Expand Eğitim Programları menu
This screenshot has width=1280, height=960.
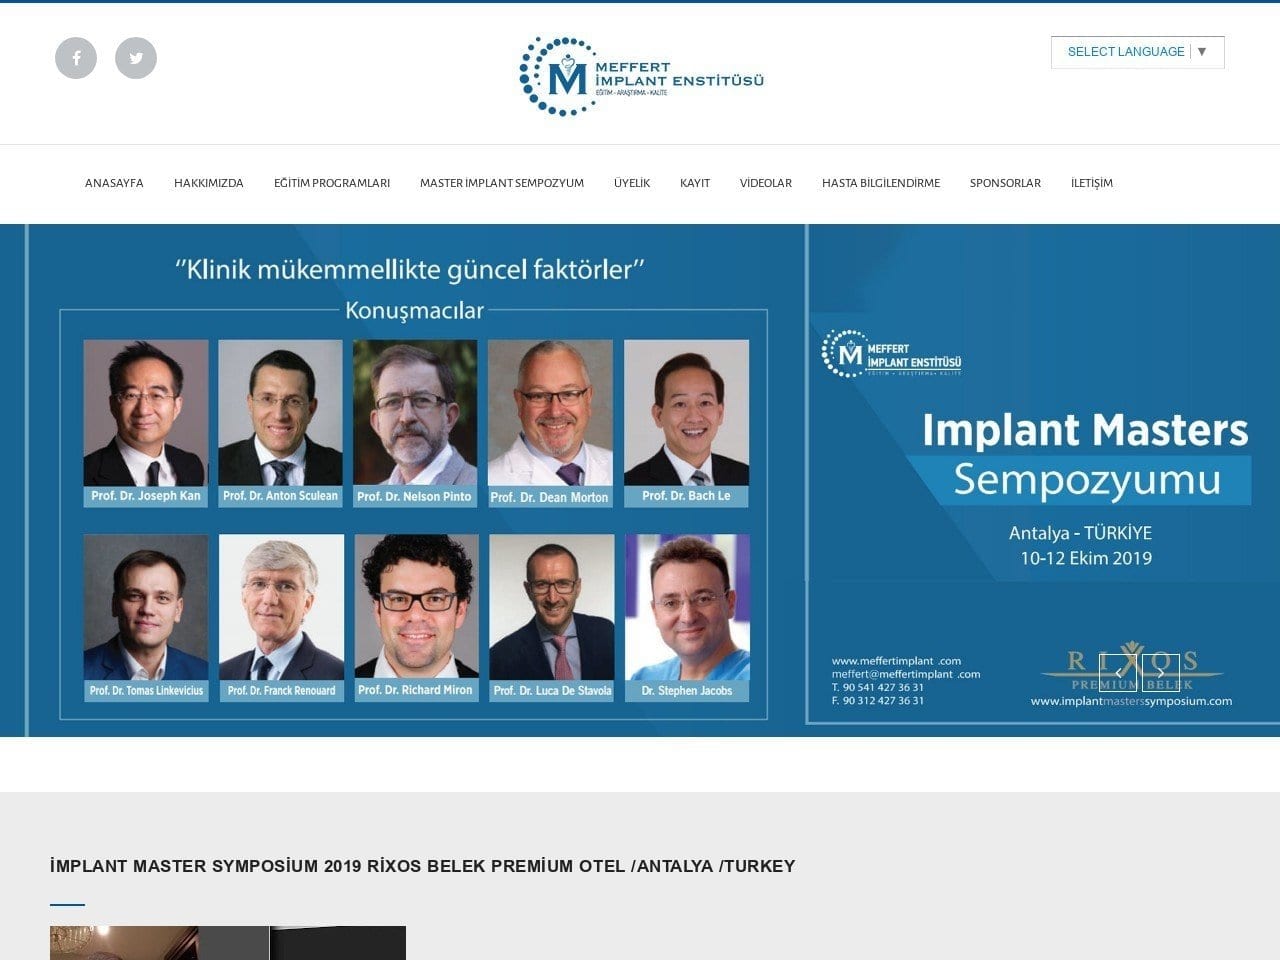tap(332, 183)
